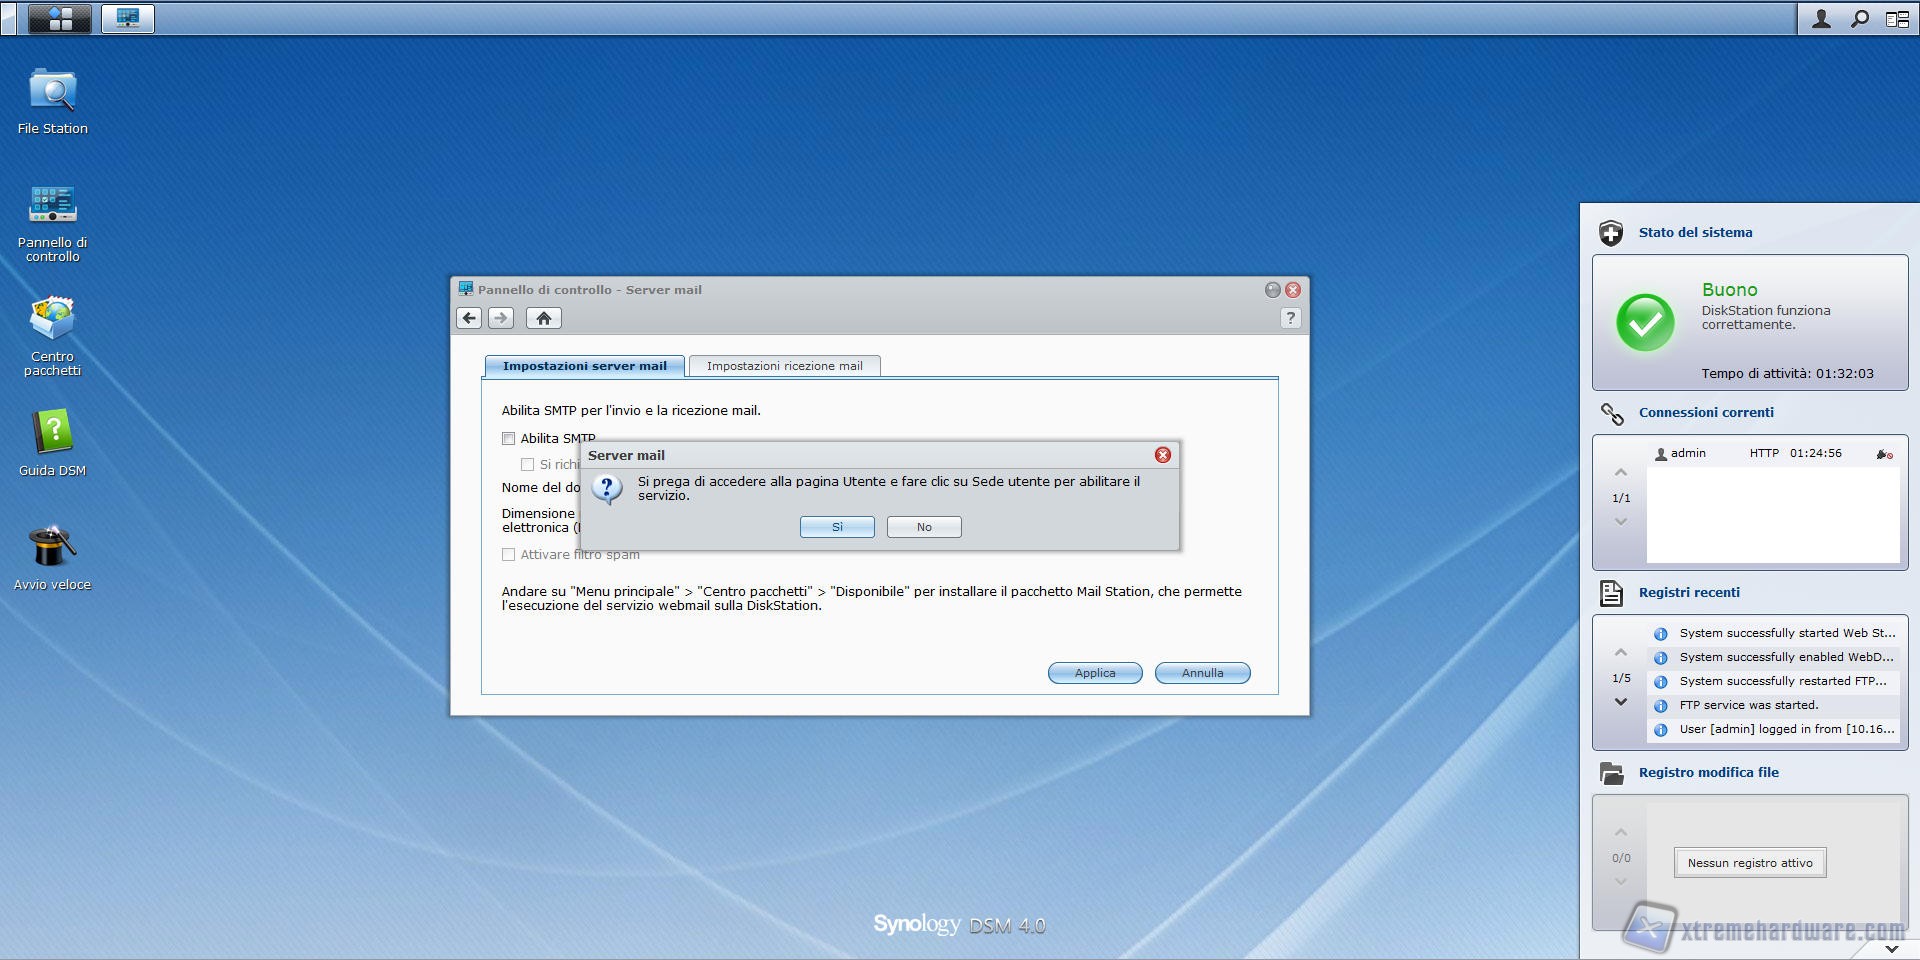Open Guida DSM help icon
This screenshot has height=960, width=1920.
52,434
